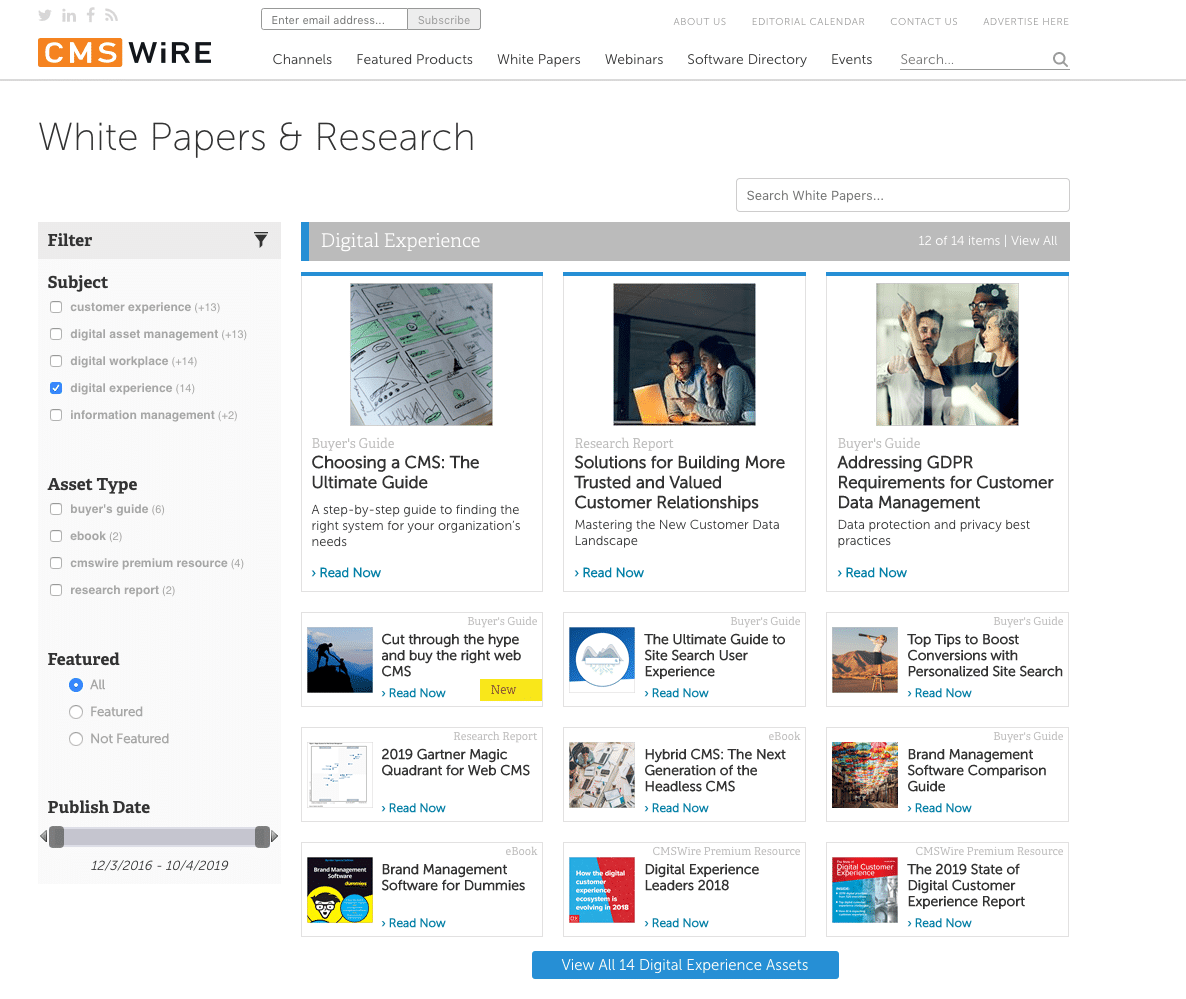
Task: Open the Software Directory menu item
Action: (x=747, y=59)
